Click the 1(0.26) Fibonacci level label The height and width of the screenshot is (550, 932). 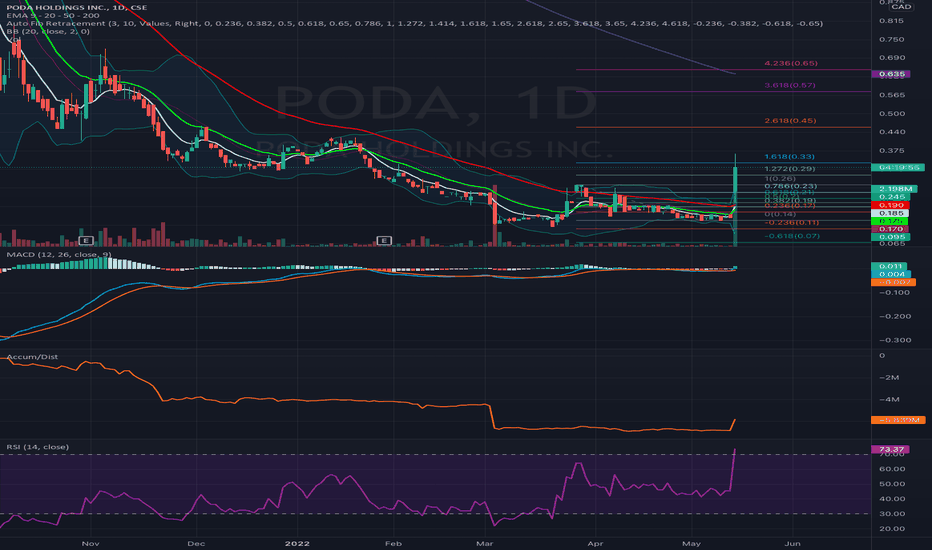point(780,178)
